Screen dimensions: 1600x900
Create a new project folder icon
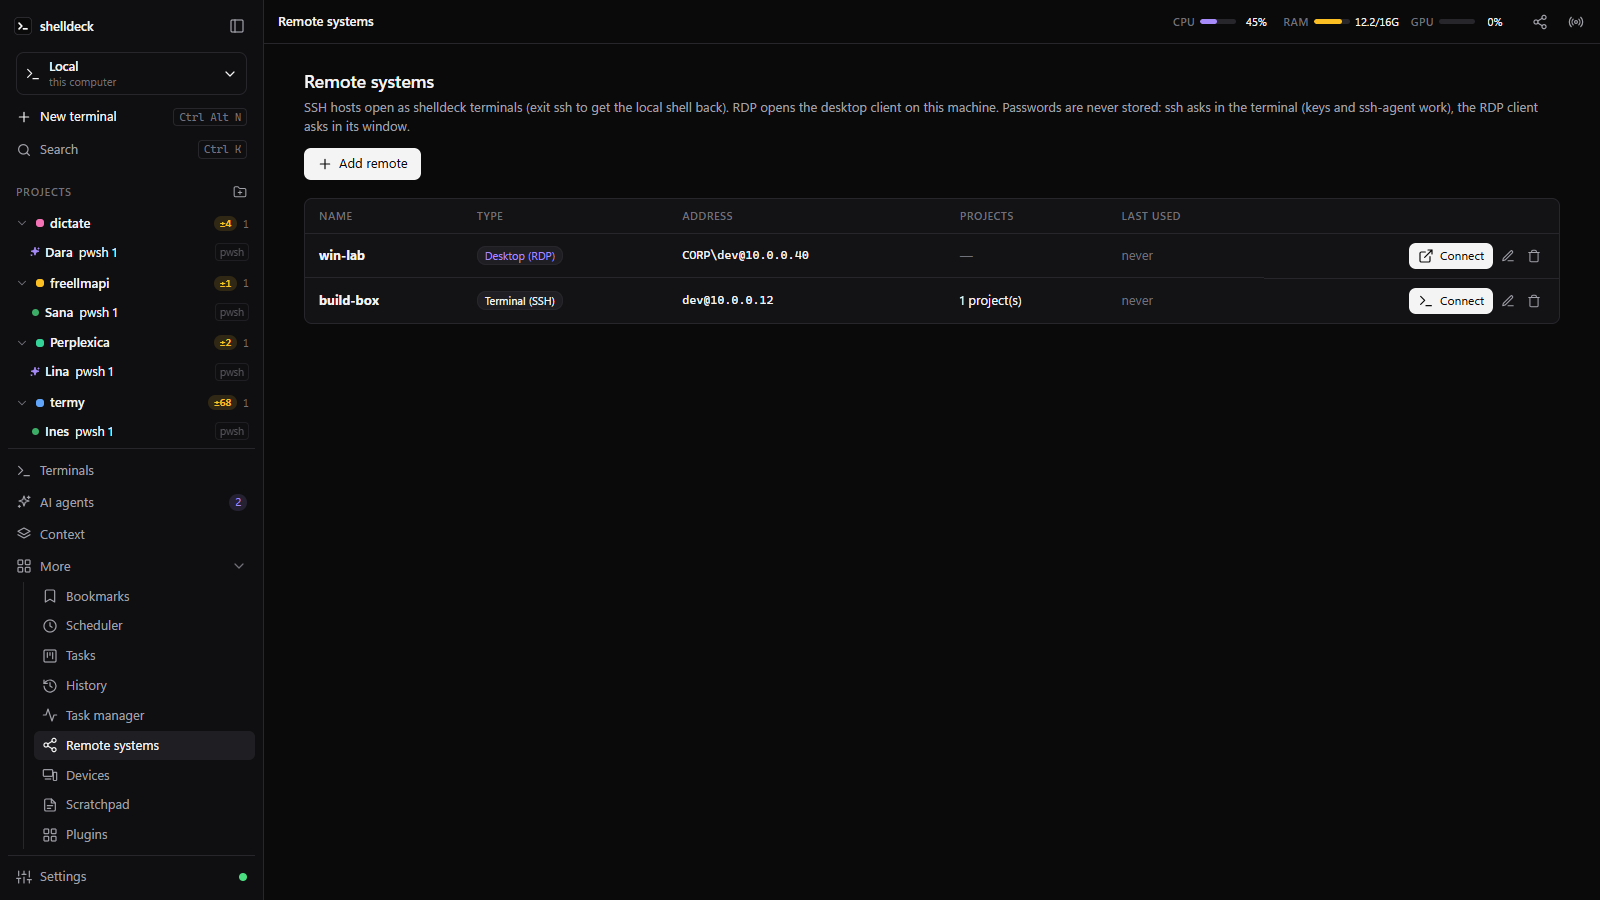[x=240, y=192]
